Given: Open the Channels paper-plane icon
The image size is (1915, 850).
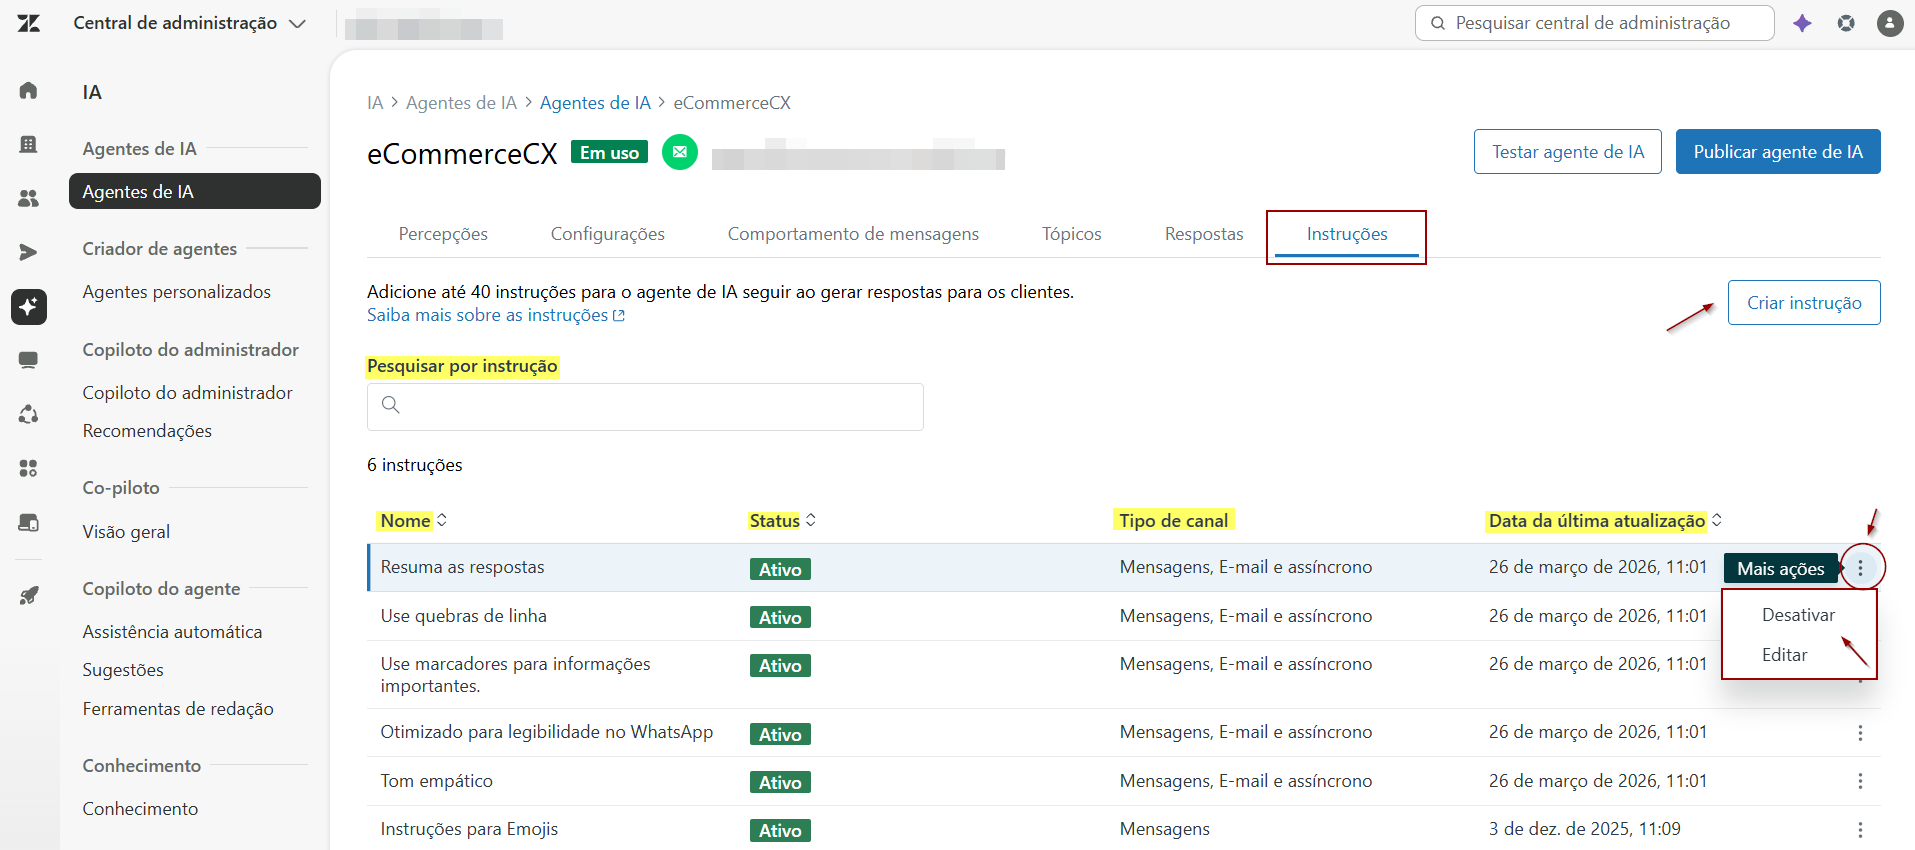Looking at the screenshot, I should tap(29, 252).
